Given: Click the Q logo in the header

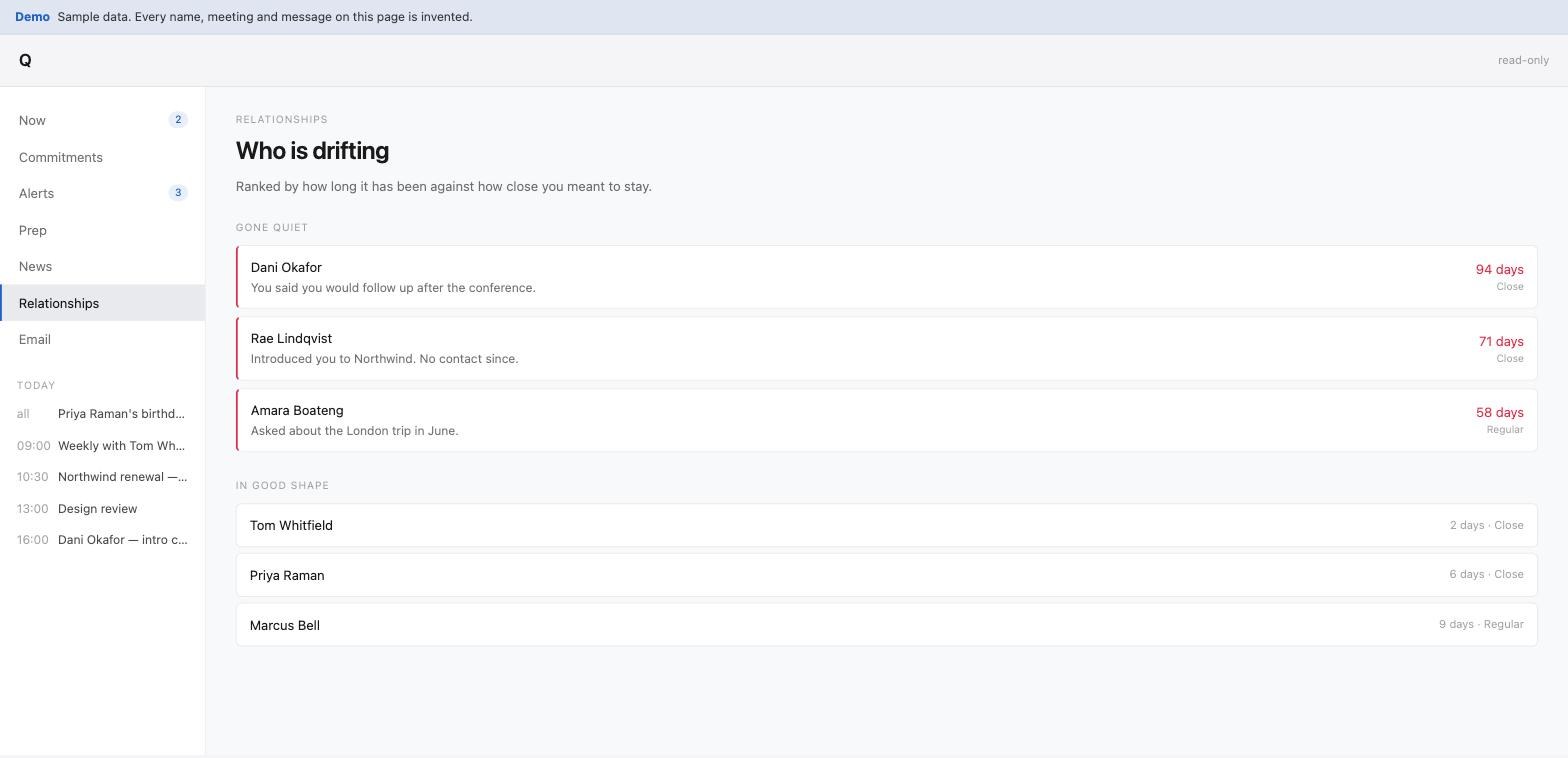Looking at the screenshot, I should [25, 60].
